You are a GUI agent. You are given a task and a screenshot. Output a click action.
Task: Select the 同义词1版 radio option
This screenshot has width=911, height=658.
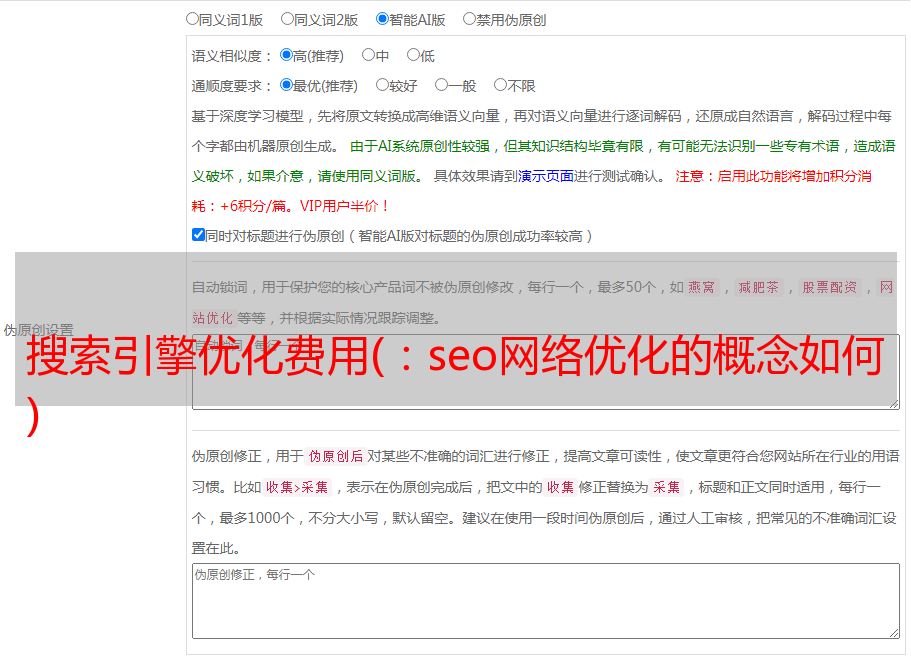(x=192, y=19)
